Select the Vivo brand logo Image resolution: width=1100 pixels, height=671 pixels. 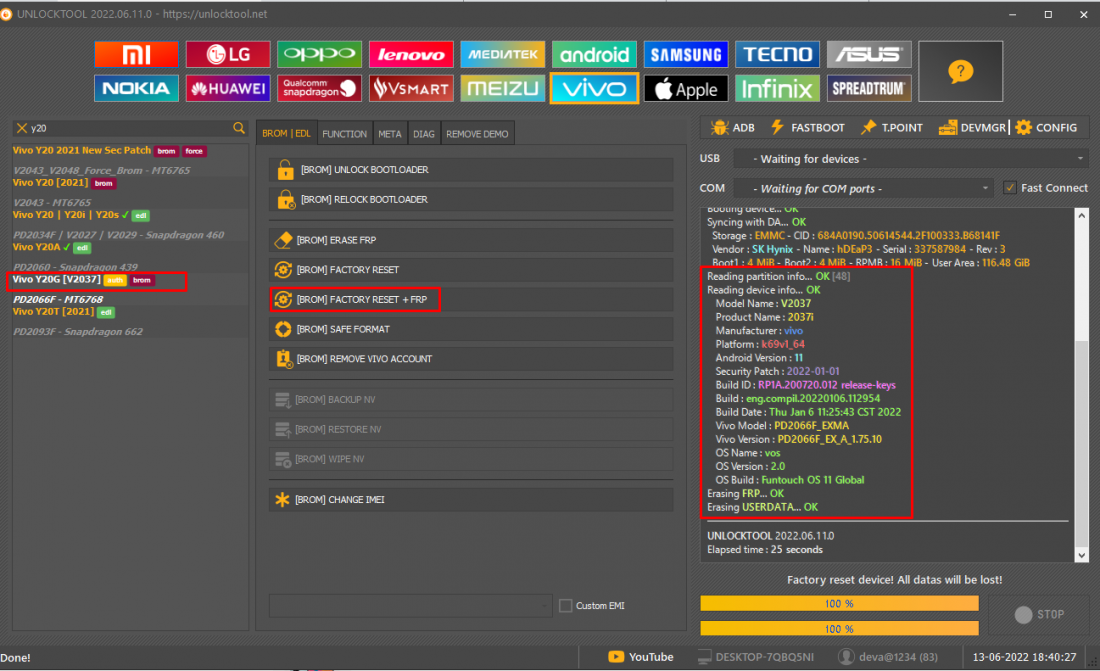tap(594, 88)
